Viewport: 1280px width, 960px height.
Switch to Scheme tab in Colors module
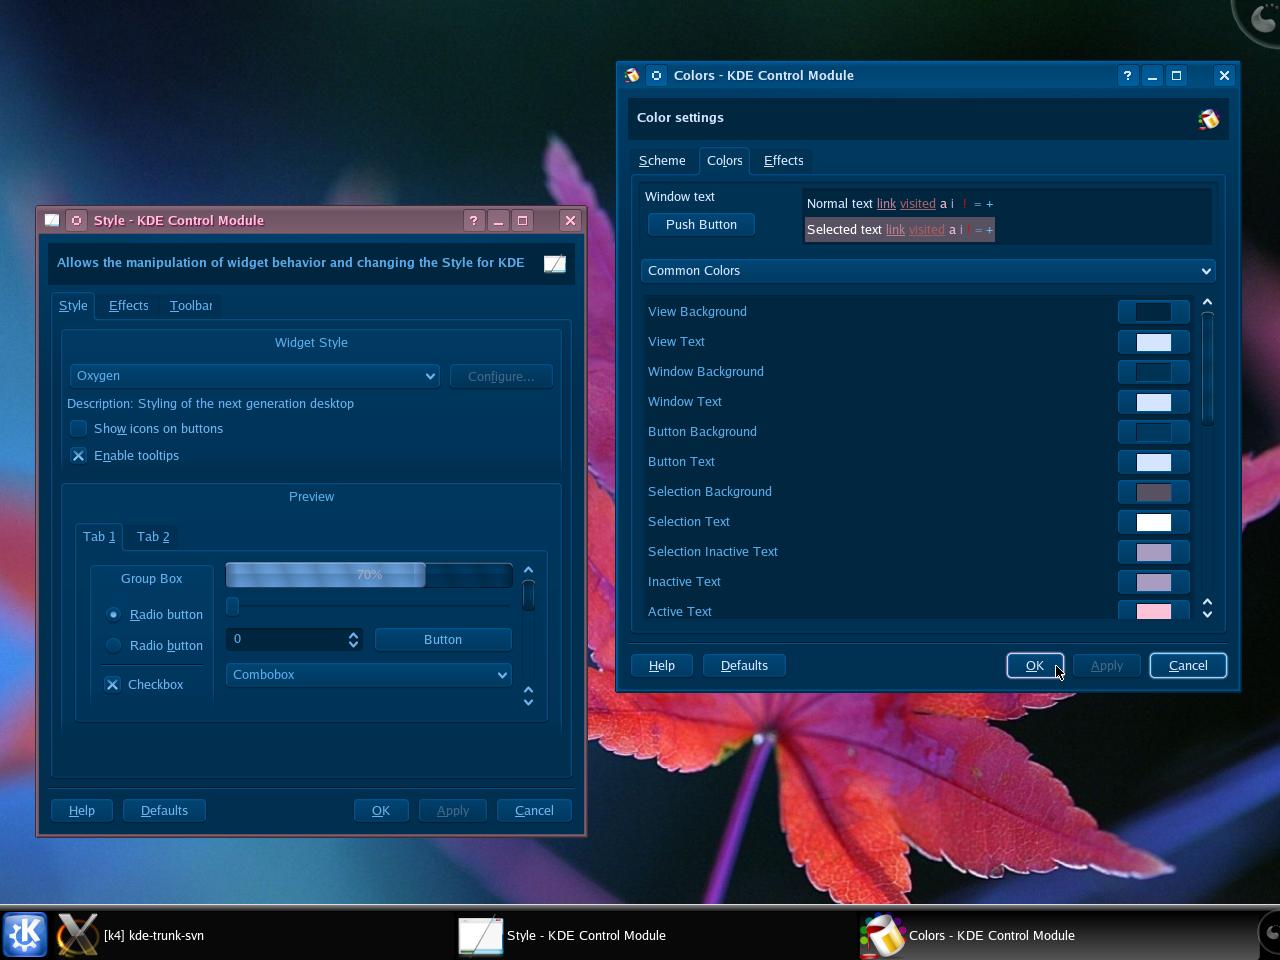pos(662,160)
